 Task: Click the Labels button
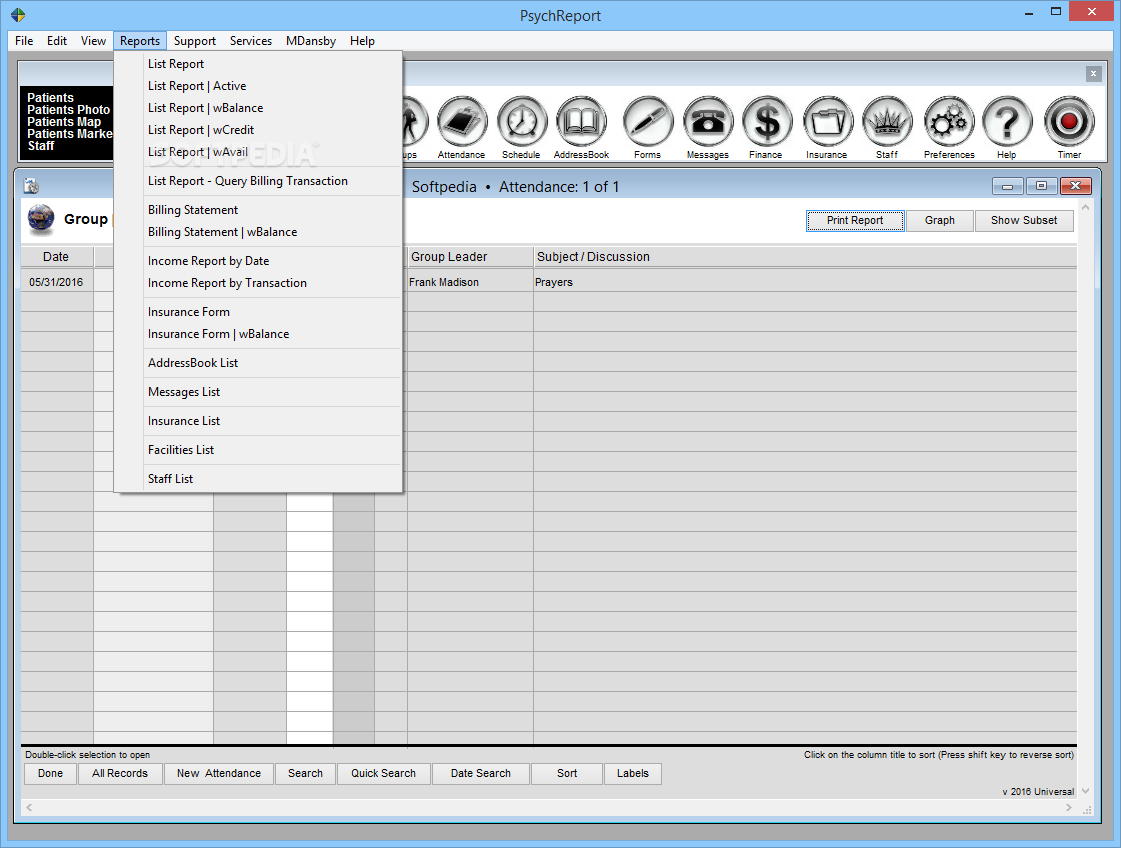tap(633, 774)
